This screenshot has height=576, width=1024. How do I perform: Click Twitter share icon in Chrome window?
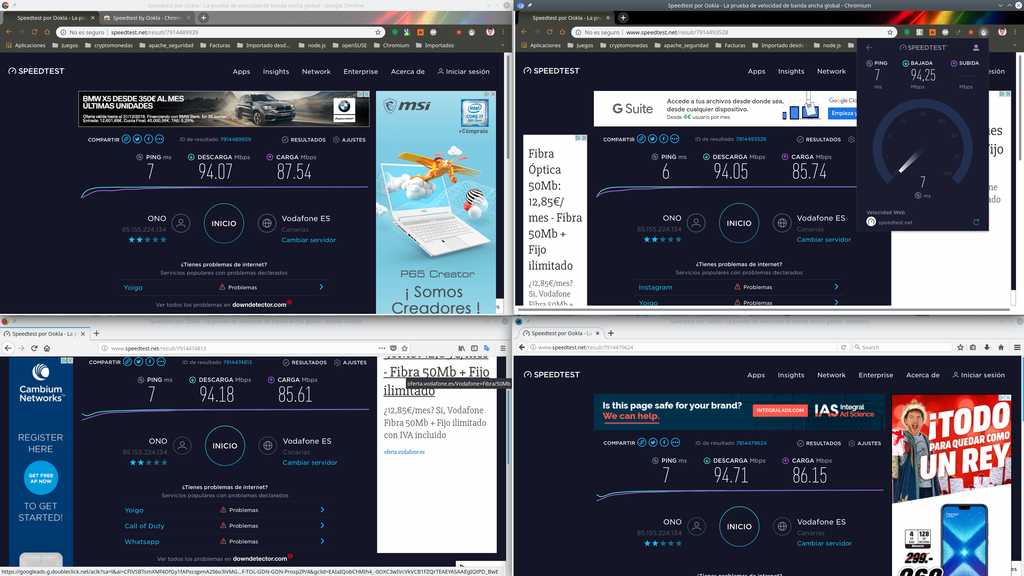tap(138, 139)
